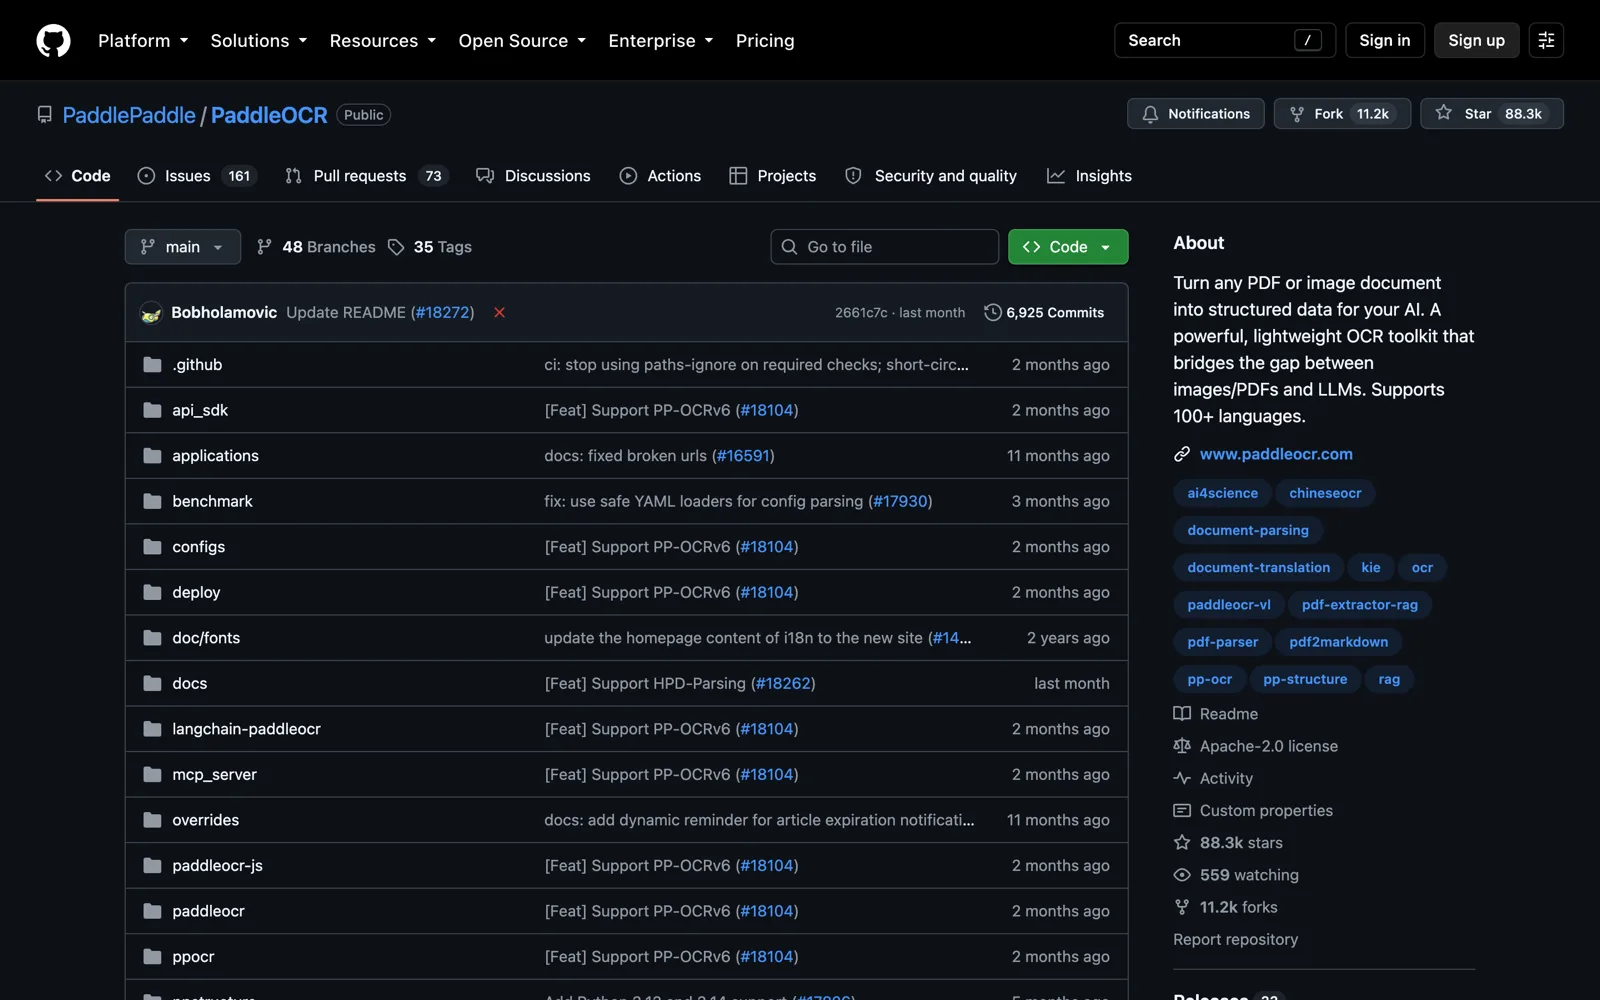Expand the green Code dropdown button
1600x1000 pixels.
point(1068,247)
